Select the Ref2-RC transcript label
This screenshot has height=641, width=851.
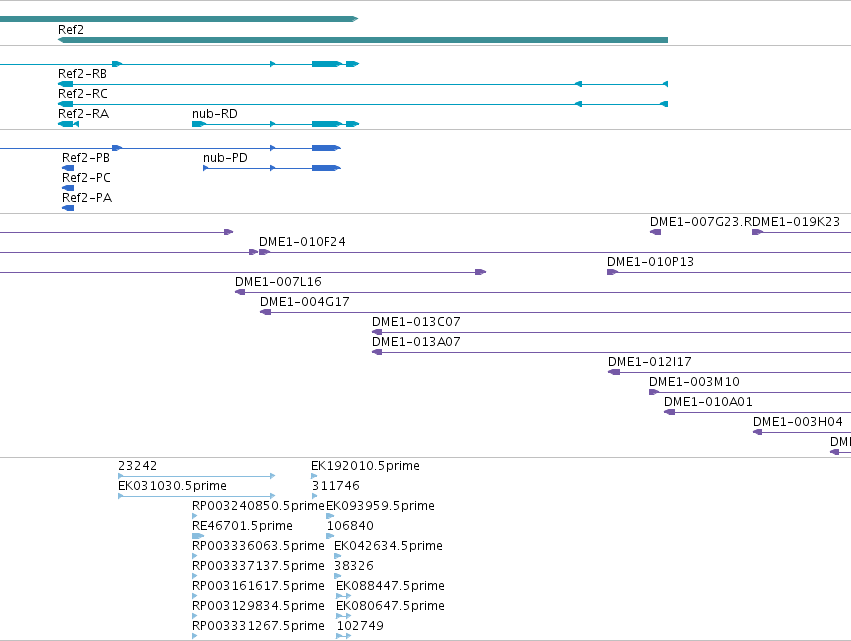[x=83, y=94]
